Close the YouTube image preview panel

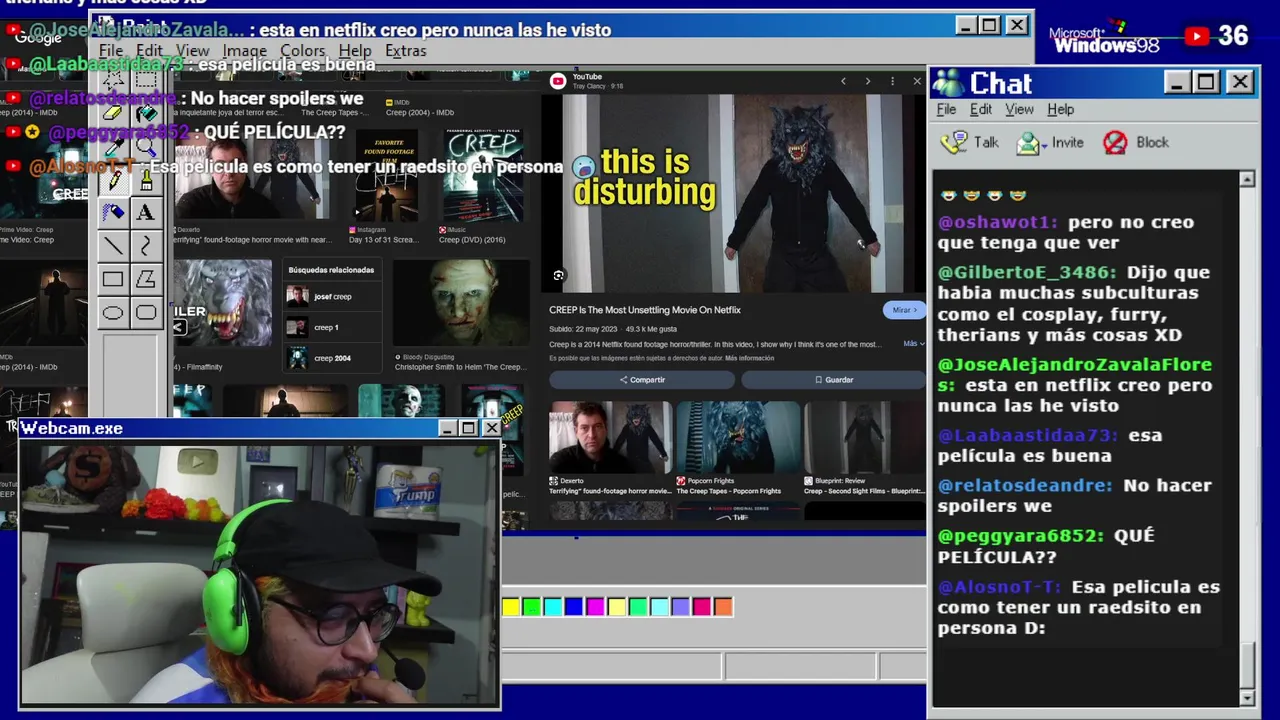point(916,81)
